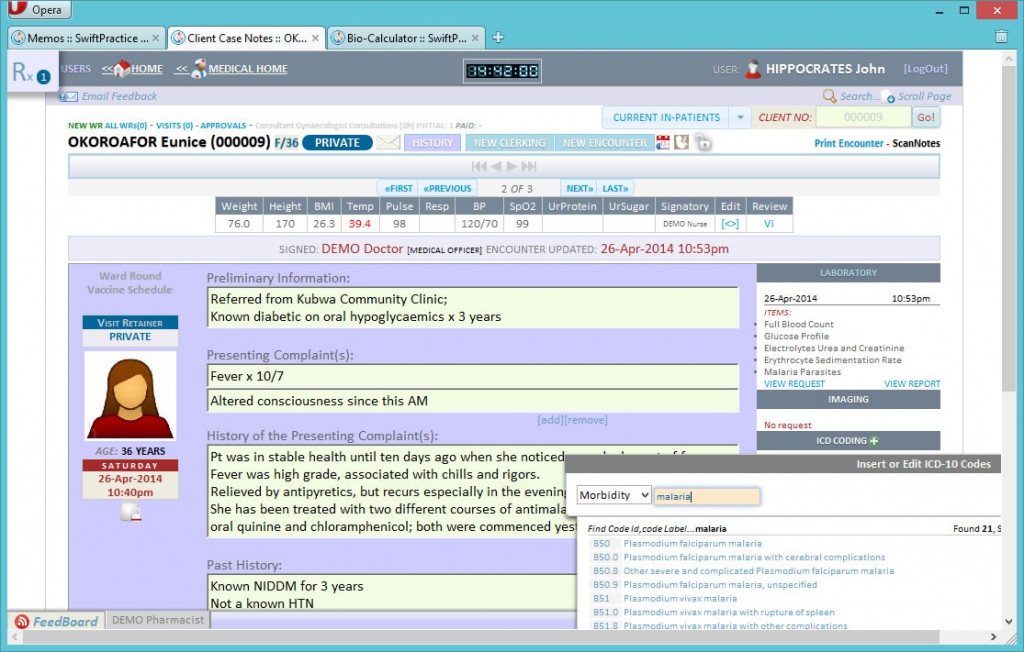
Task: Go to the NEXT encounter record
Action: pyautogui.click(x=578, y=188)
